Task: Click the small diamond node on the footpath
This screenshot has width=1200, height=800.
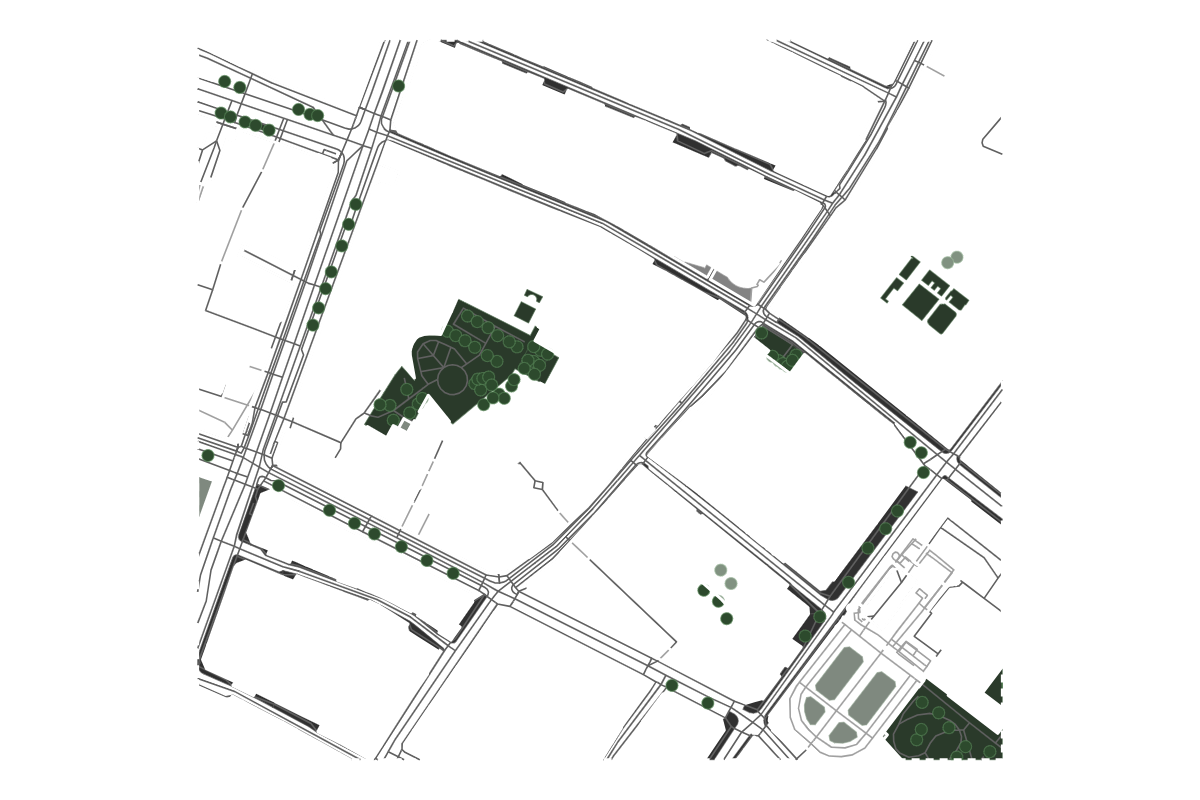Action: [538, 485]
